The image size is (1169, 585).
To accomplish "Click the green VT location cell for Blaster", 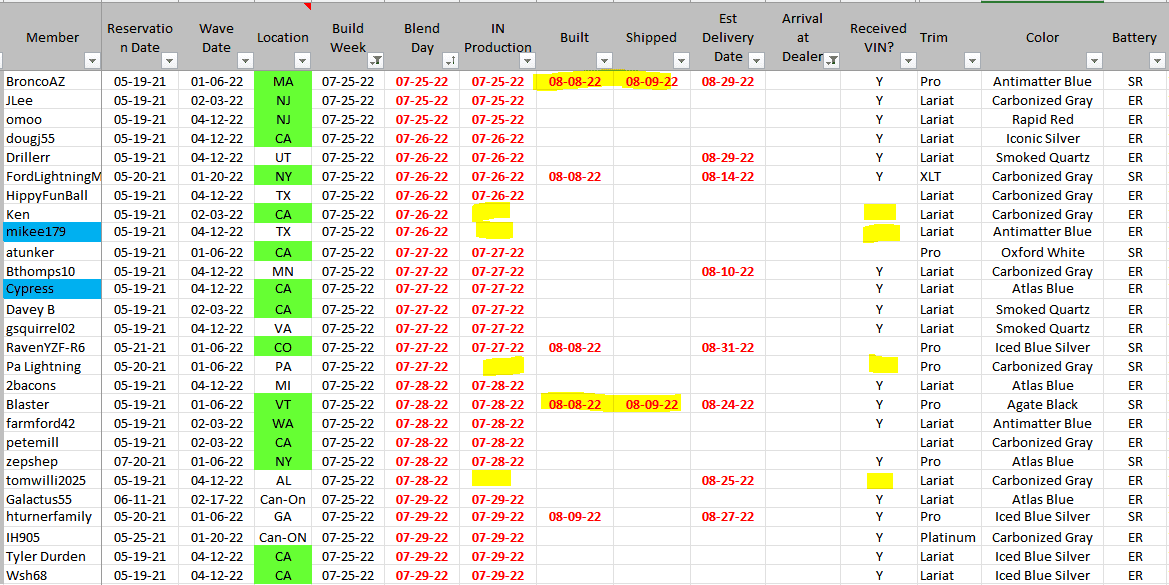I will [x=283, y=405].
